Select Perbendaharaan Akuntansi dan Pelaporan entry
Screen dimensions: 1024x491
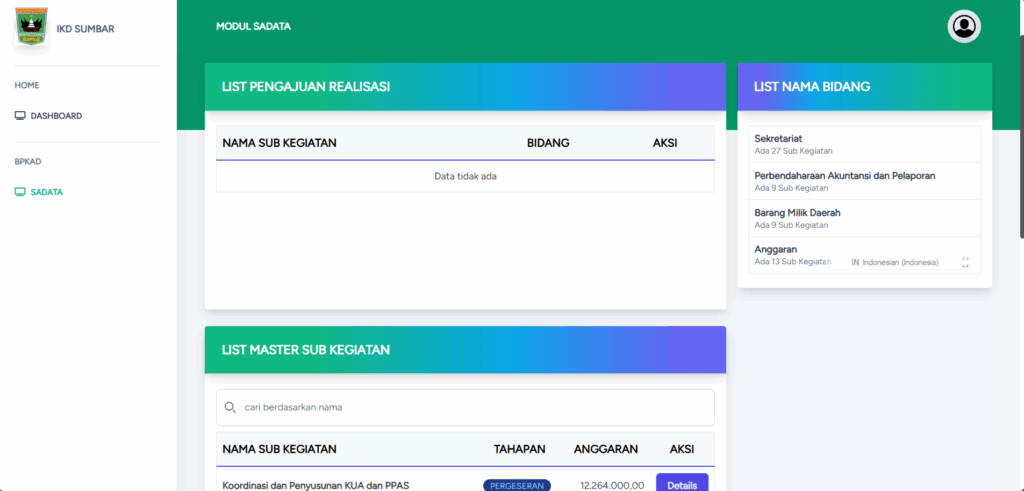(864, 181)
